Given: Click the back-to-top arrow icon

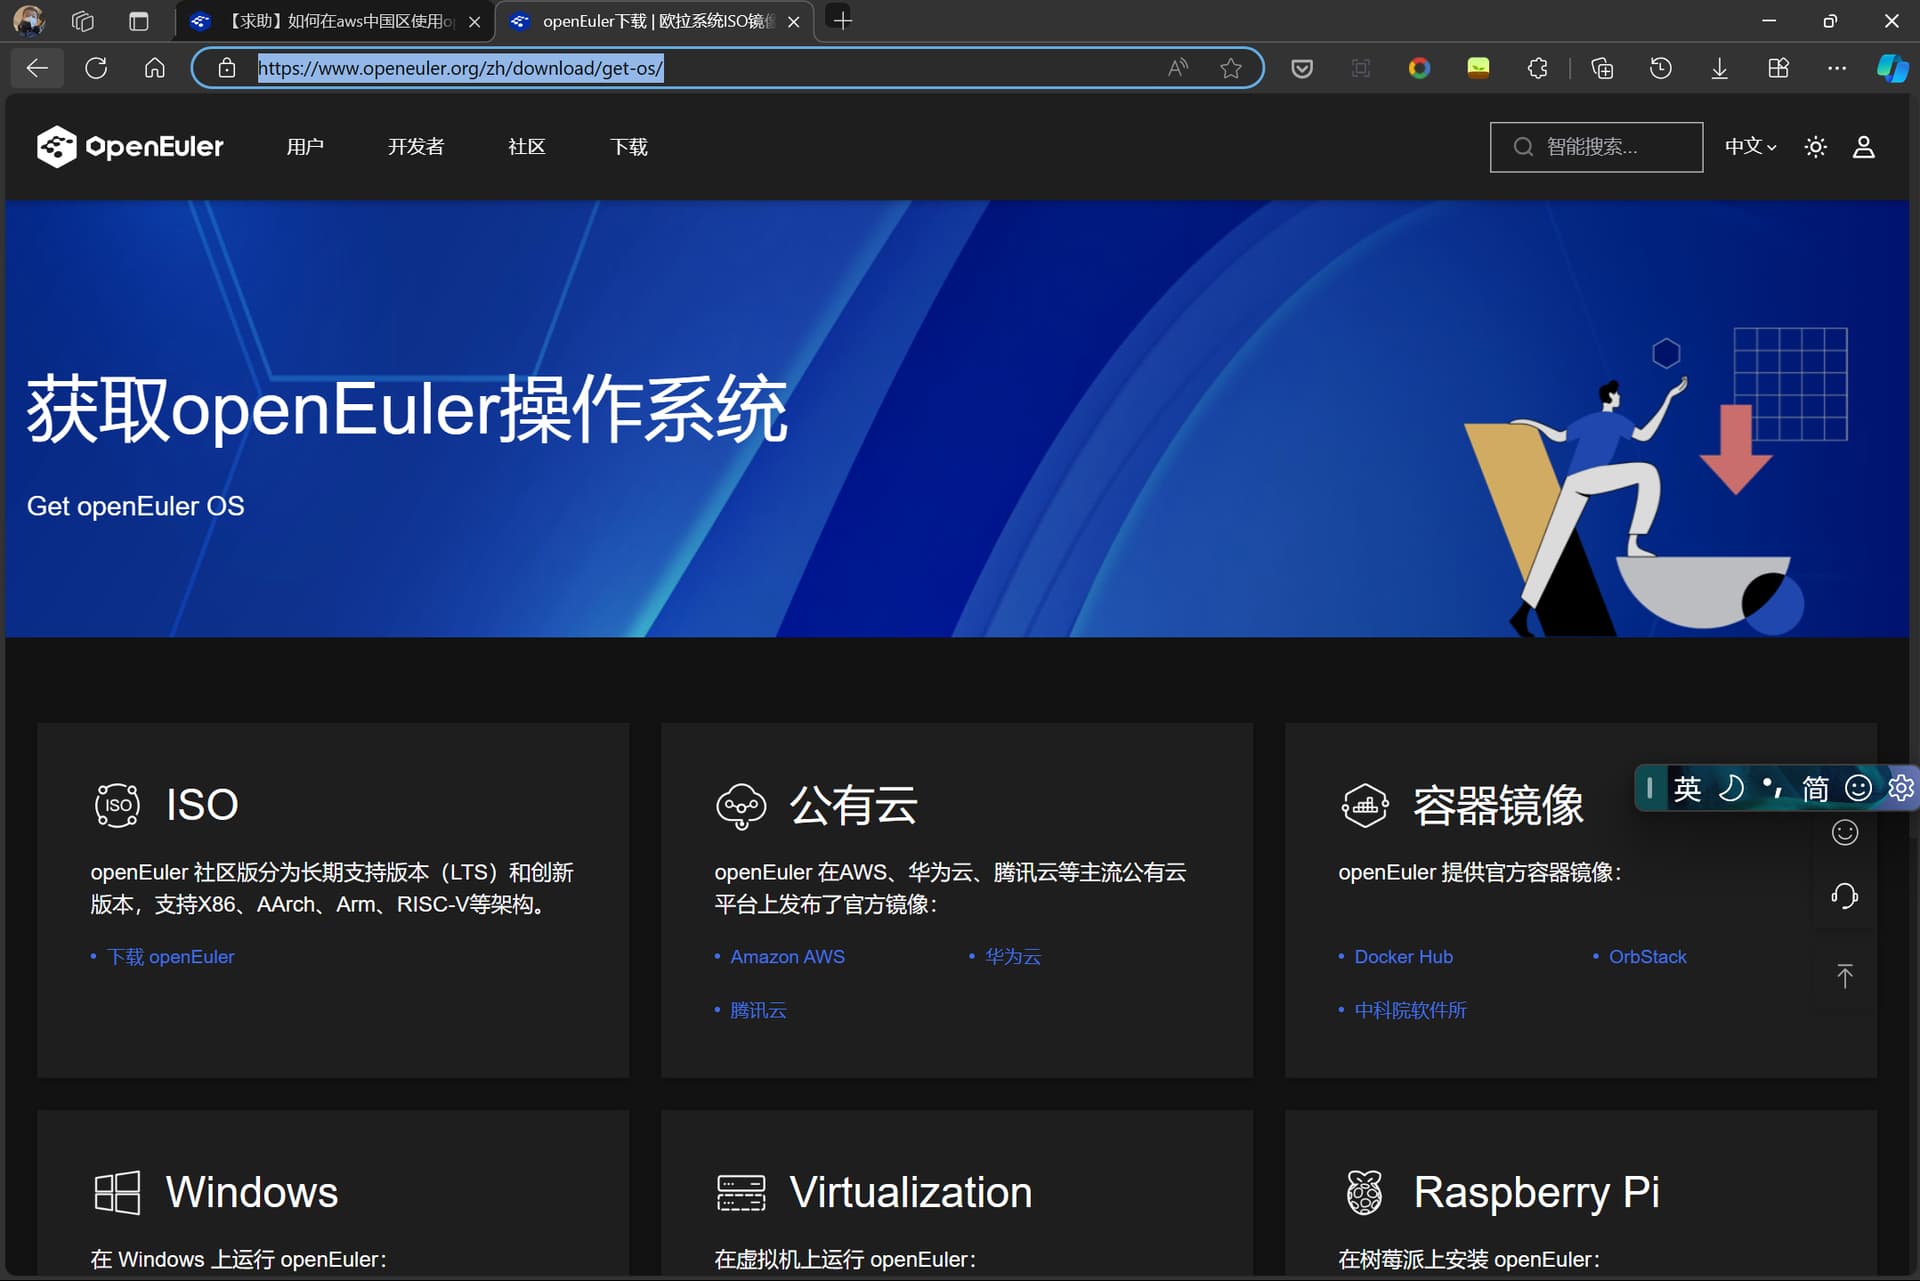Looking at the screenshot, I should pyautogui.click(x=1844, y=975).
